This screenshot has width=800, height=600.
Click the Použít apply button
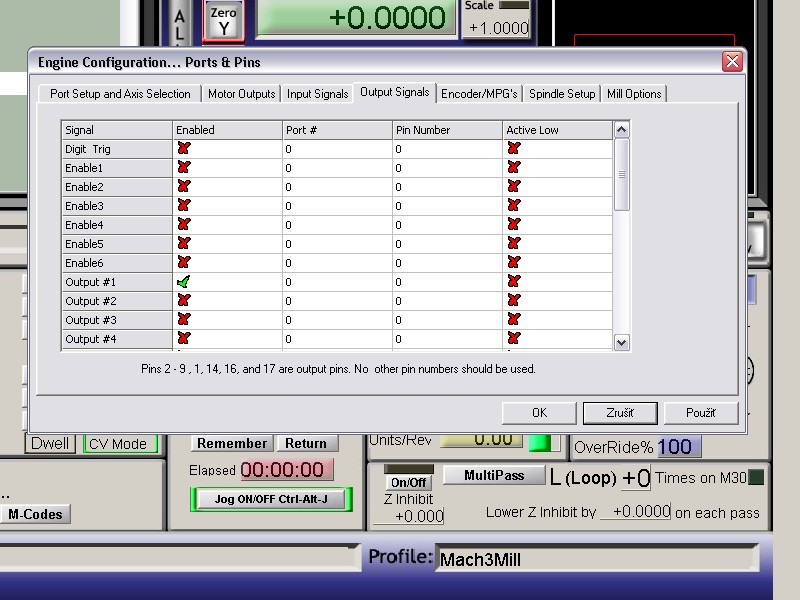coord(700,412)
